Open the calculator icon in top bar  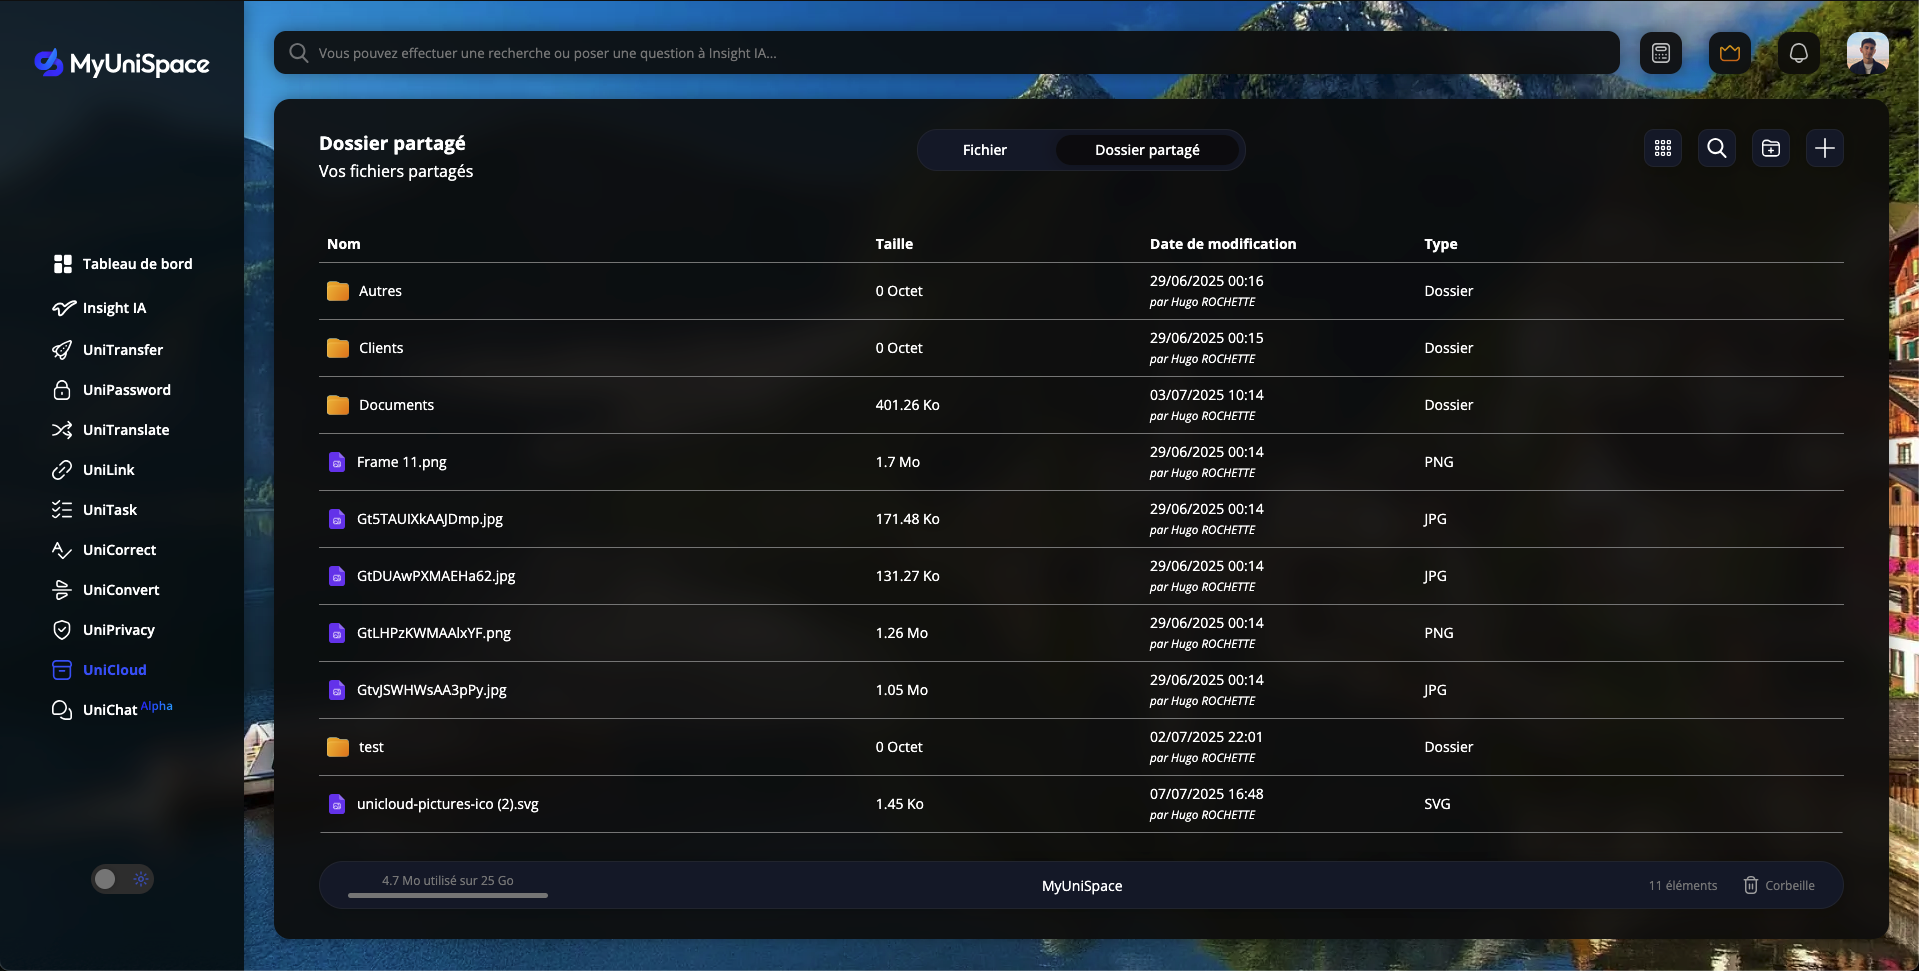[x=1660, y=53]
